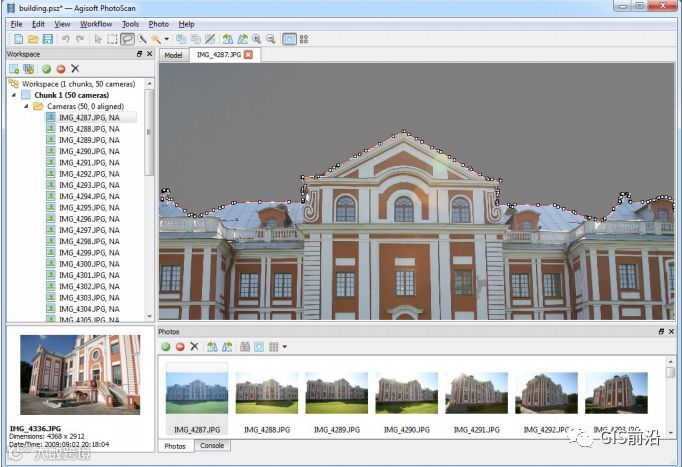This screenshot has height=467, width=682.
Task: Close the IMG_4287.JPG tab
Action: pyautogui.click(x=248, y=54)
